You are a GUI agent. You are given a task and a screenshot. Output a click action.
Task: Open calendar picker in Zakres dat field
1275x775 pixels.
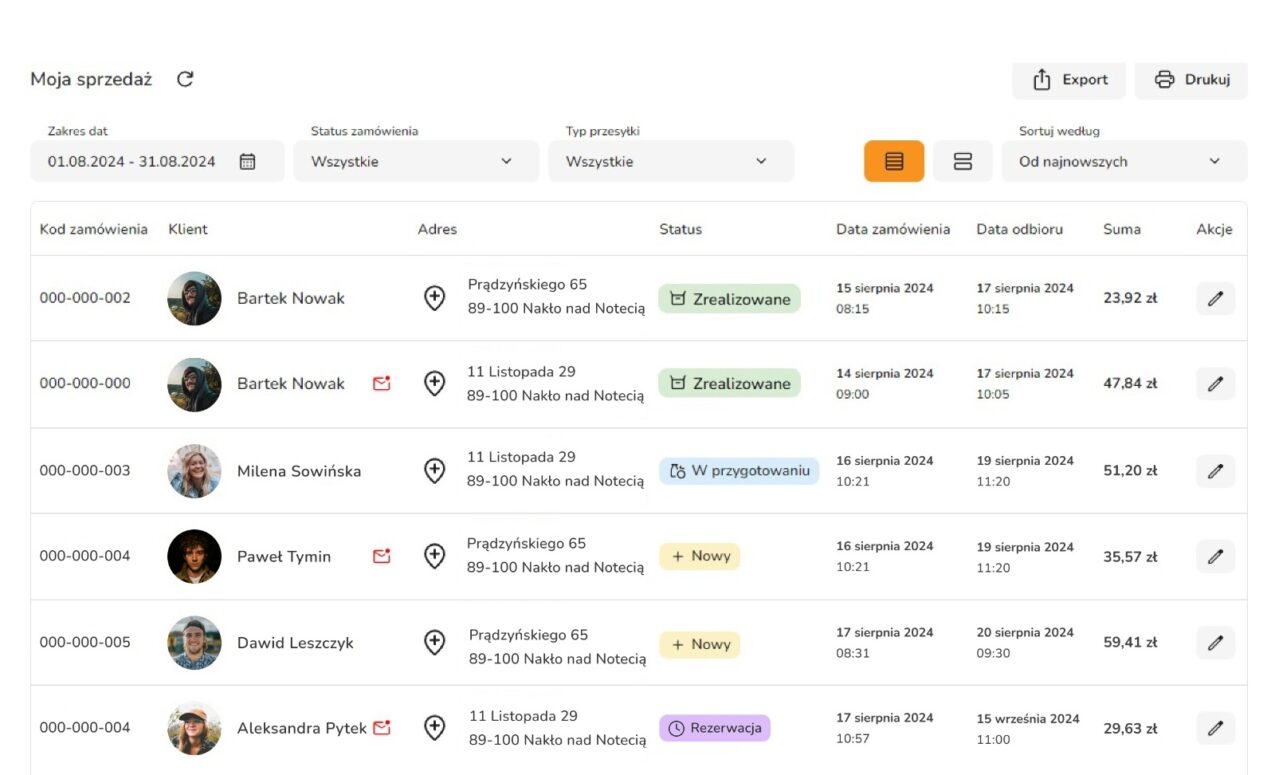(247, 162)
